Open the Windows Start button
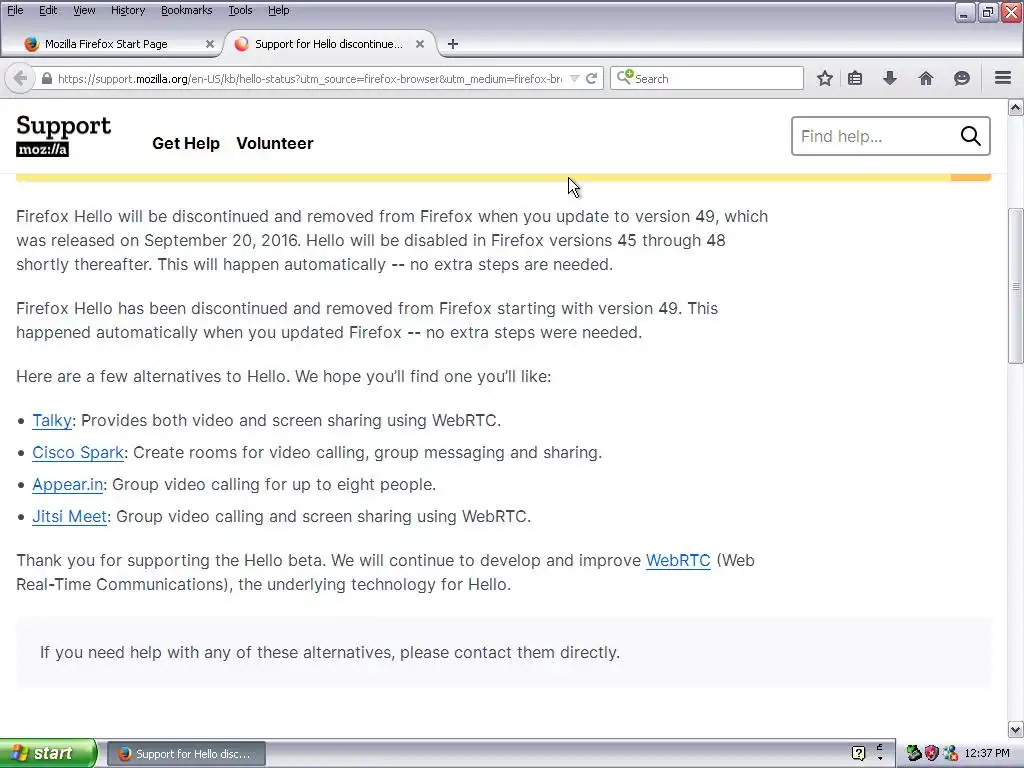The height and width of the screenshot is (768, 1024). [x=48, y=754]
